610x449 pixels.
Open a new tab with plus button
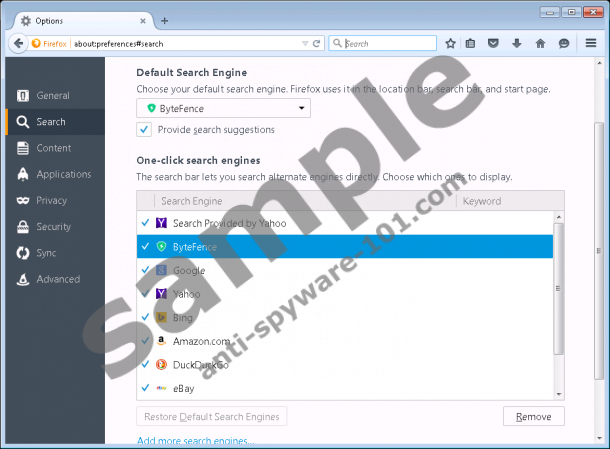point(164,20)
